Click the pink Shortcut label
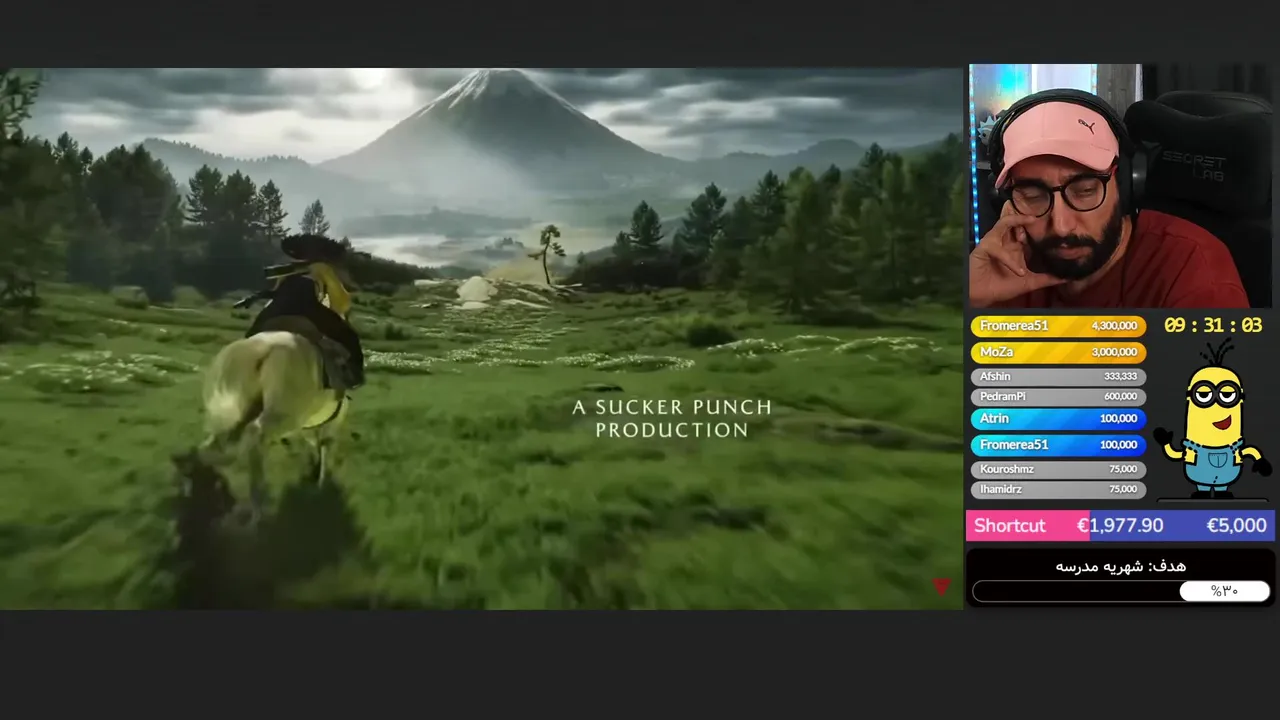The image size is (1280, 720). pos(1010,526)
